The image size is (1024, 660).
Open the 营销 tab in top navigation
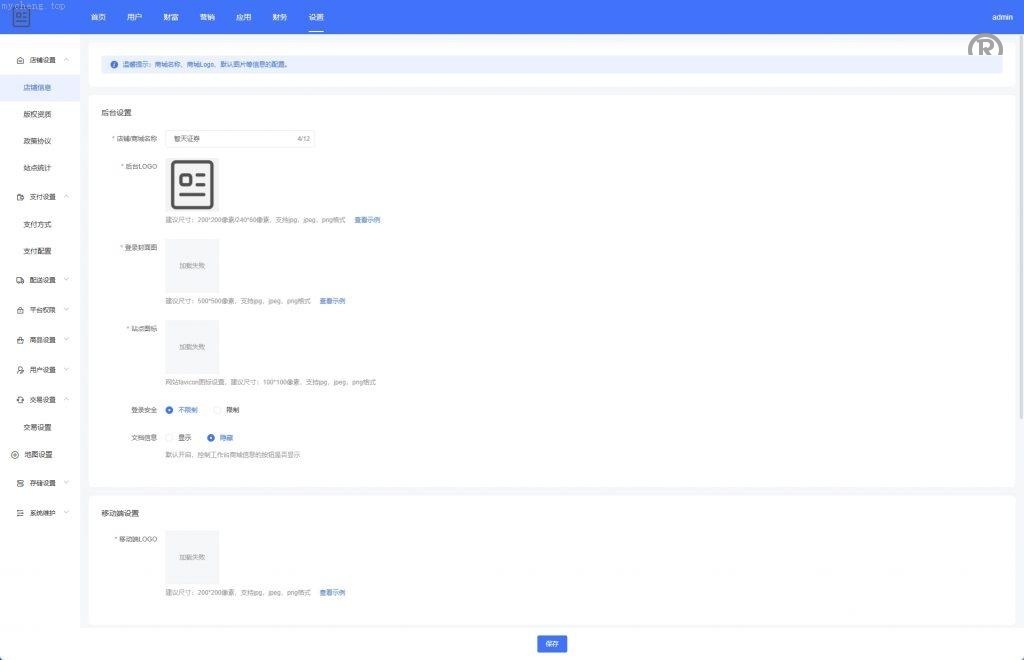tap(207, 17)
